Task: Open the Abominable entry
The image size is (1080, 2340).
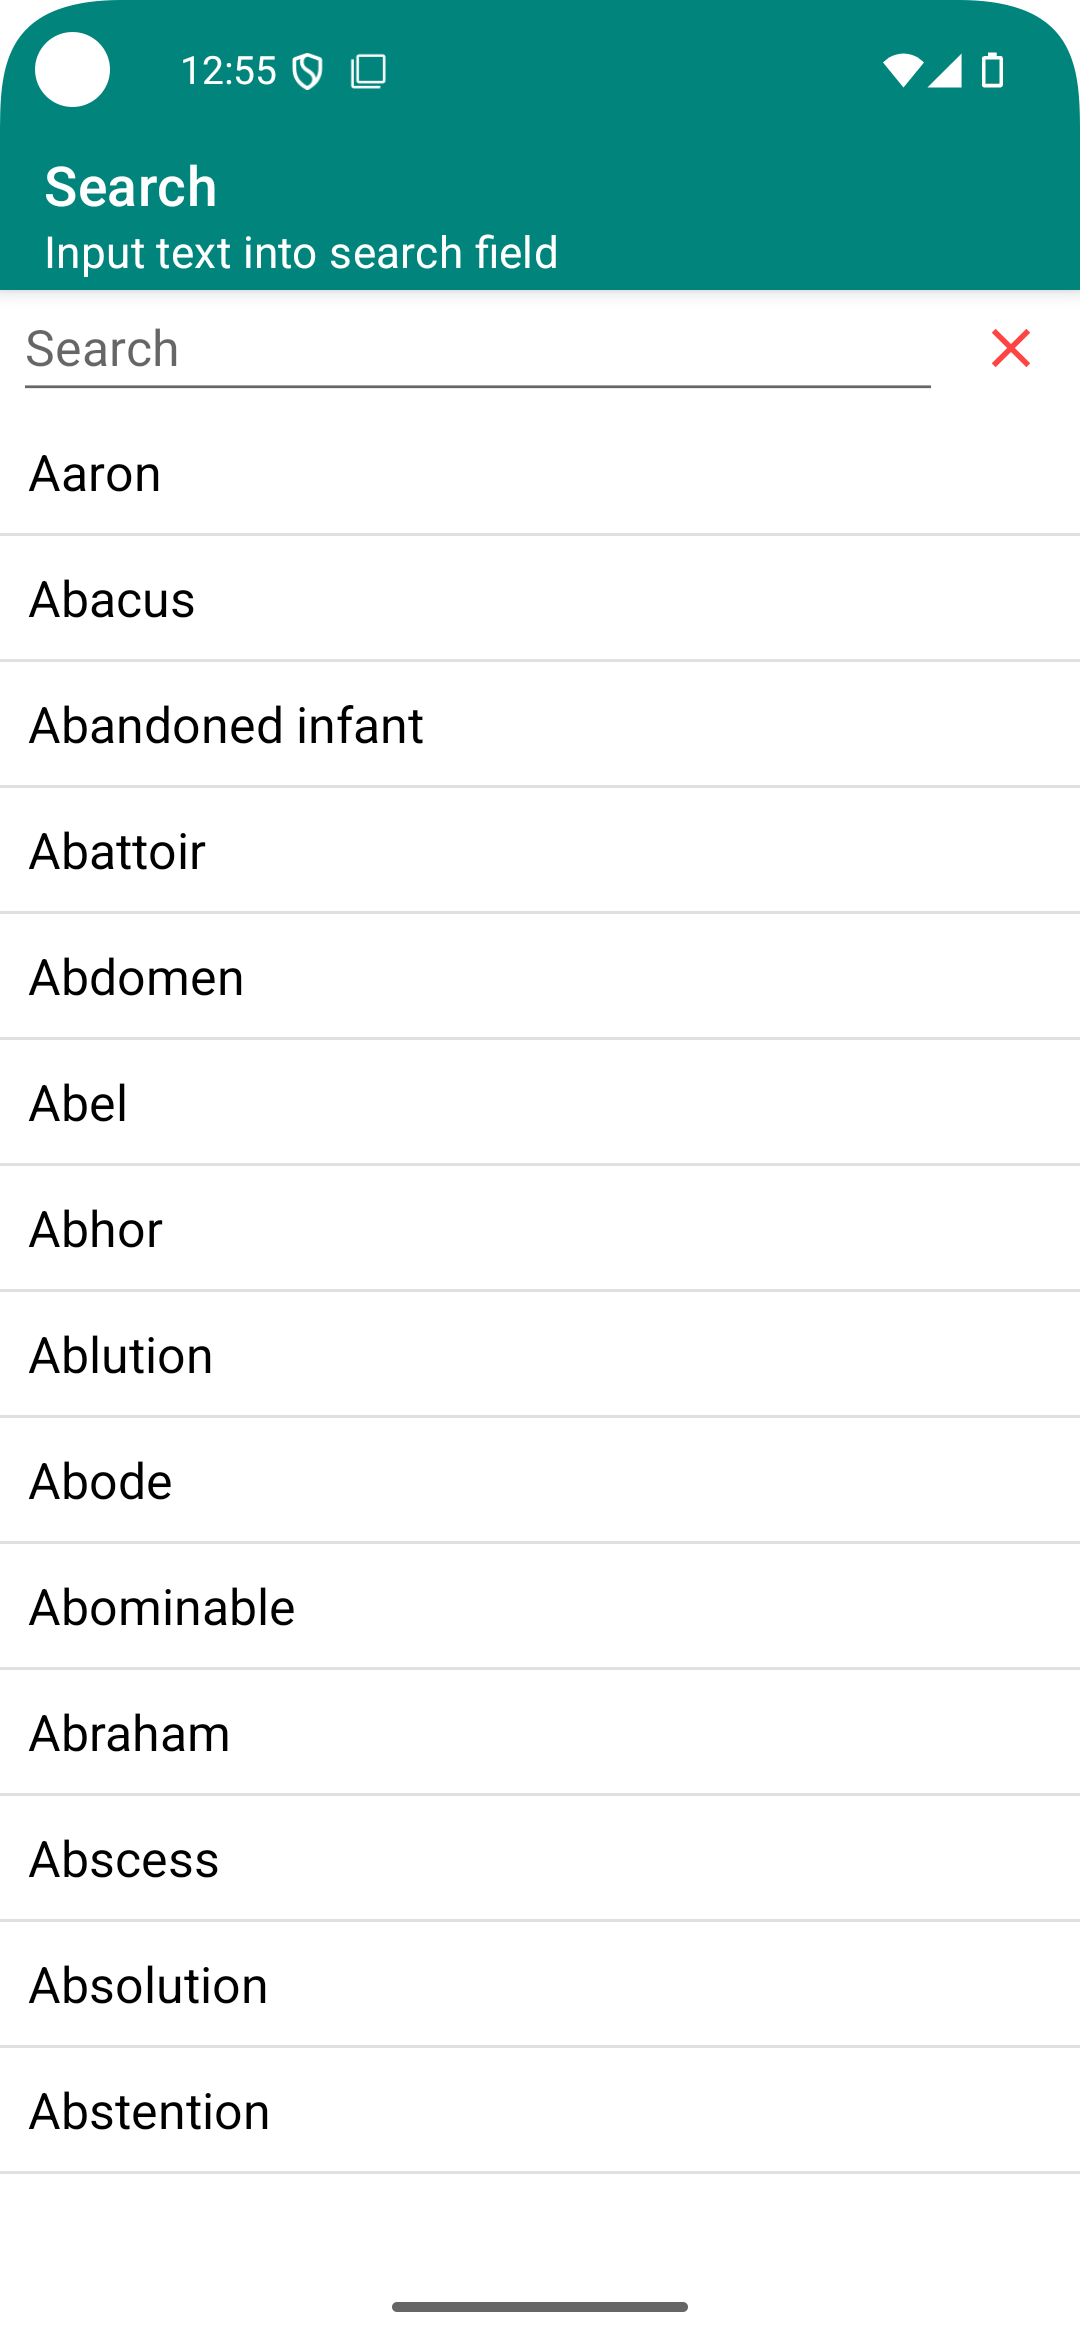Action: [540, 1607]
